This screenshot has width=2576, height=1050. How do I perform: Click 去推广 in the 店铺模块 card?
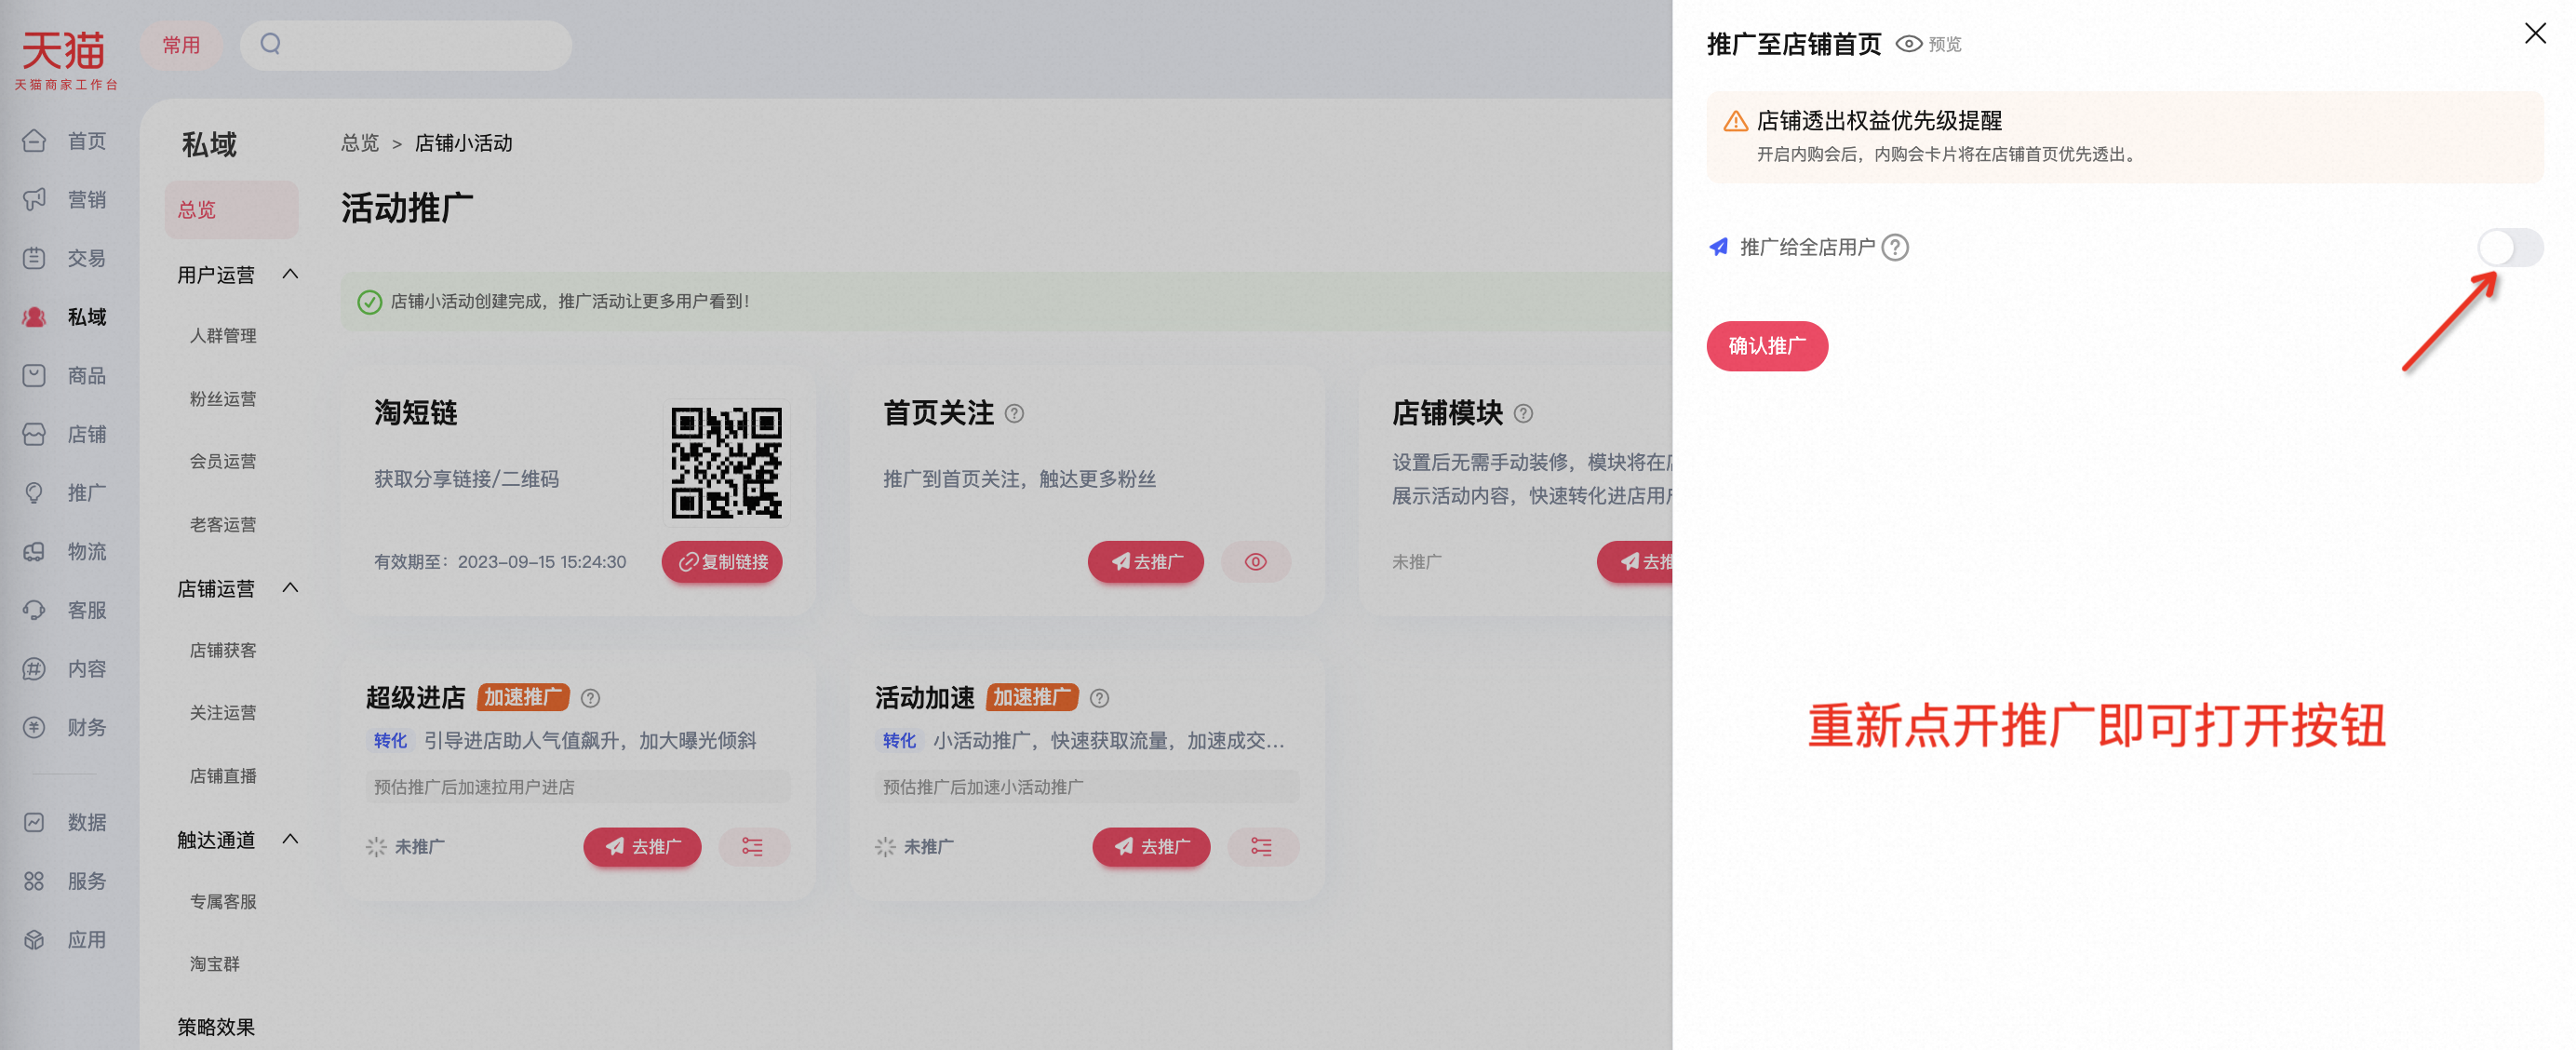[x=1636, y=562]
